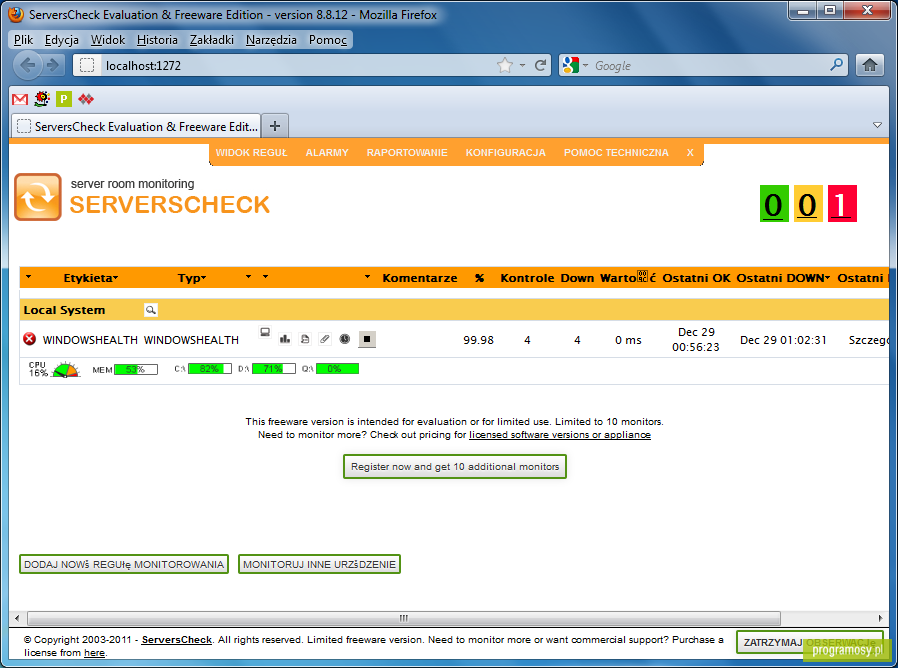Click the red error status icon for WINDOWSHEALTH

pos(30,339)
